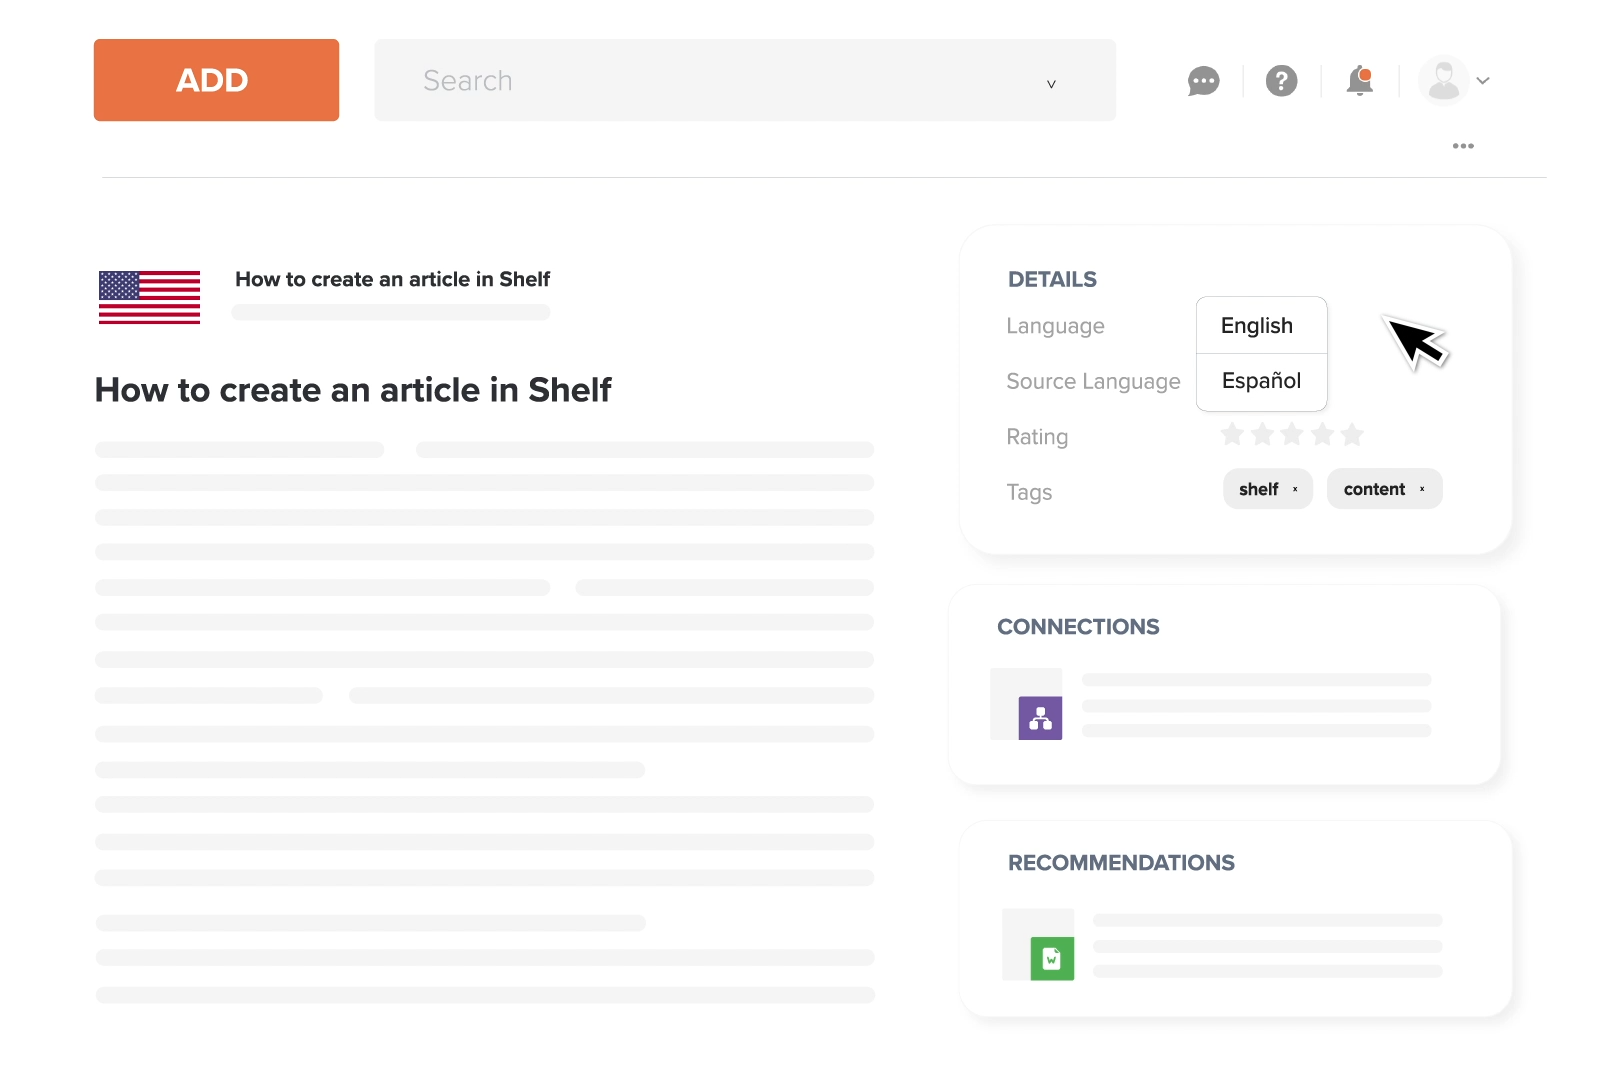Open the notifications bell
The height and width of the screenshot is (1080, 1600).
point(1359,80)
